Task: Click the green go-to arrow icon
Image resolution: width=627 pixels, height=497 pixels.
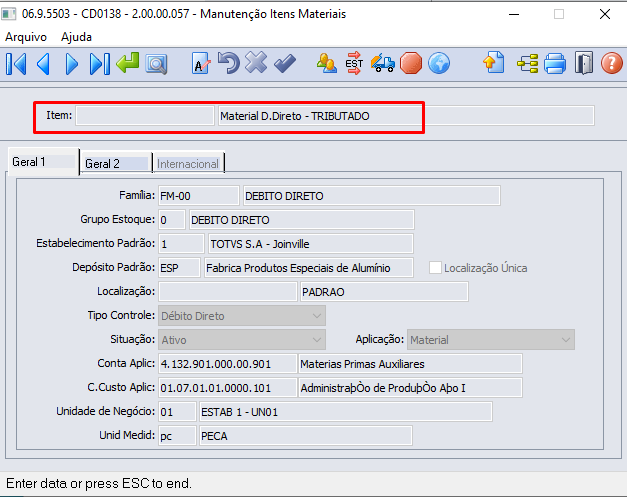Action: click(x=127, y=64)
